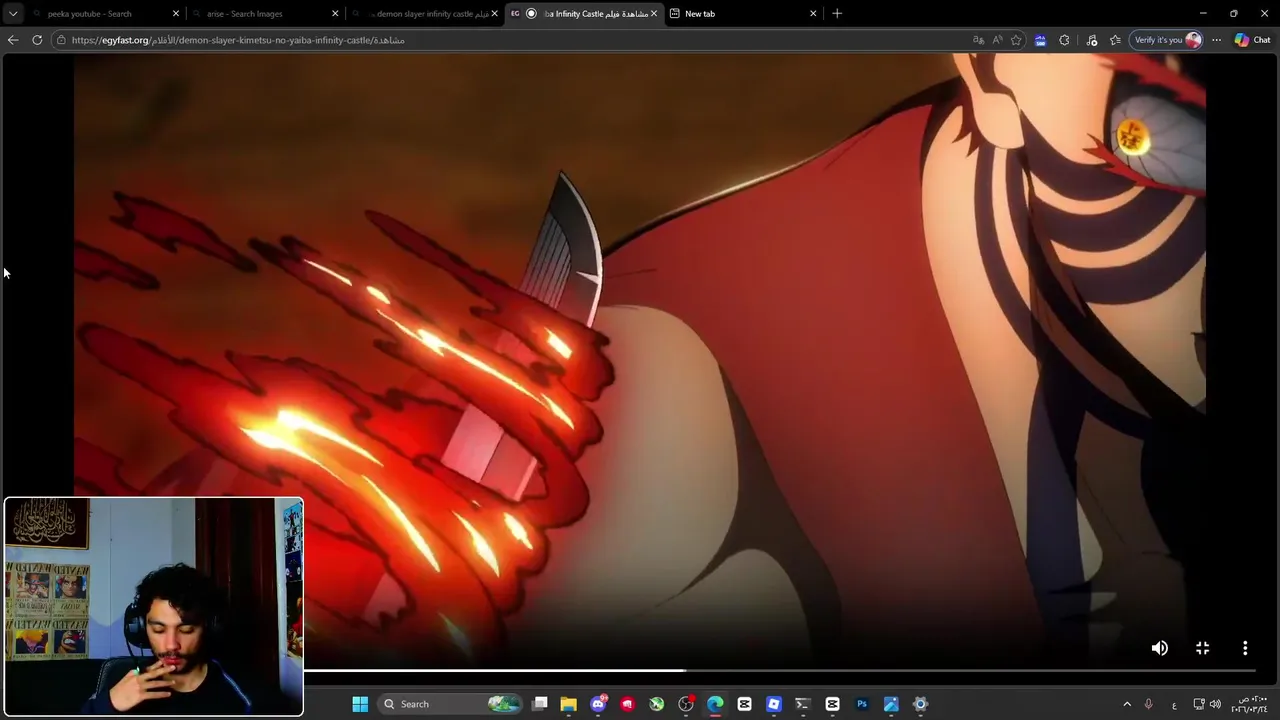Close the 'peeka youtube - Search' tab
This screenshot has height=720, width=1280.
click(x=176, y=14)
